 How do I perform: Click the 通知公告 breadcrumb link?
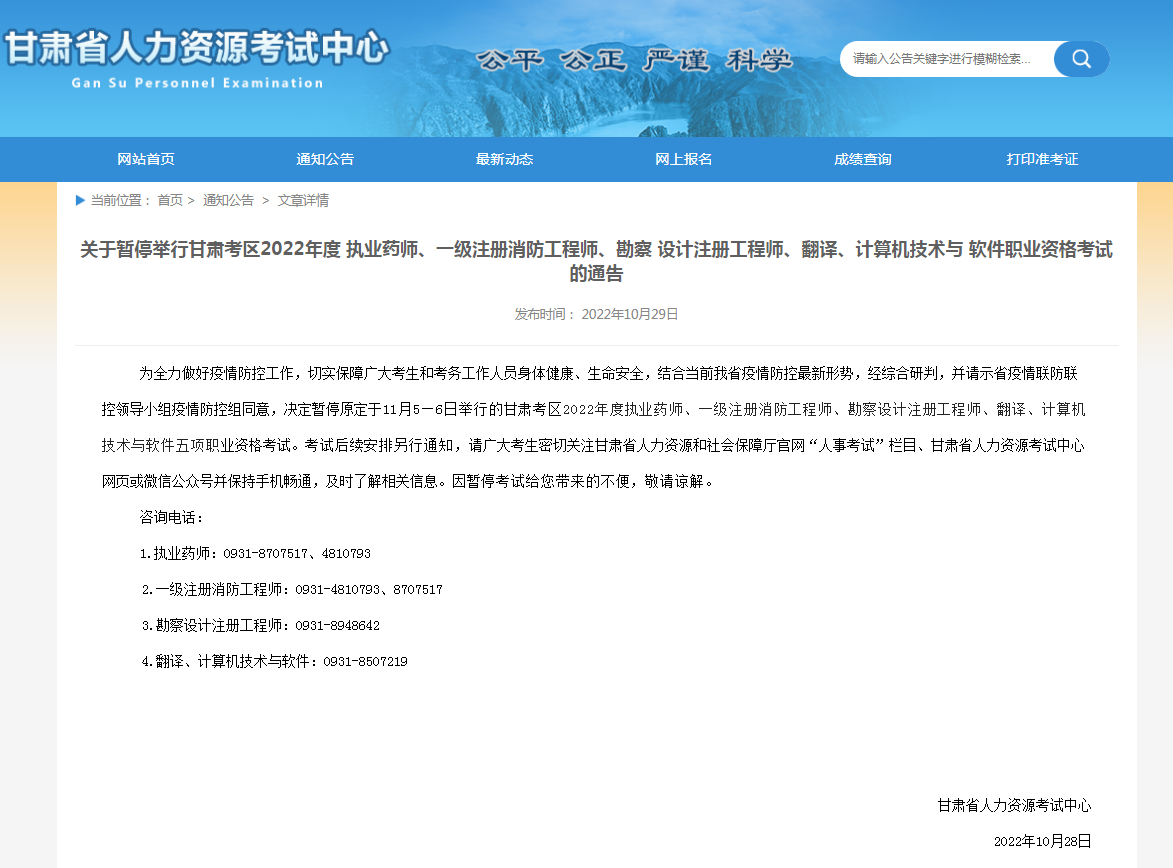point(228,201)
